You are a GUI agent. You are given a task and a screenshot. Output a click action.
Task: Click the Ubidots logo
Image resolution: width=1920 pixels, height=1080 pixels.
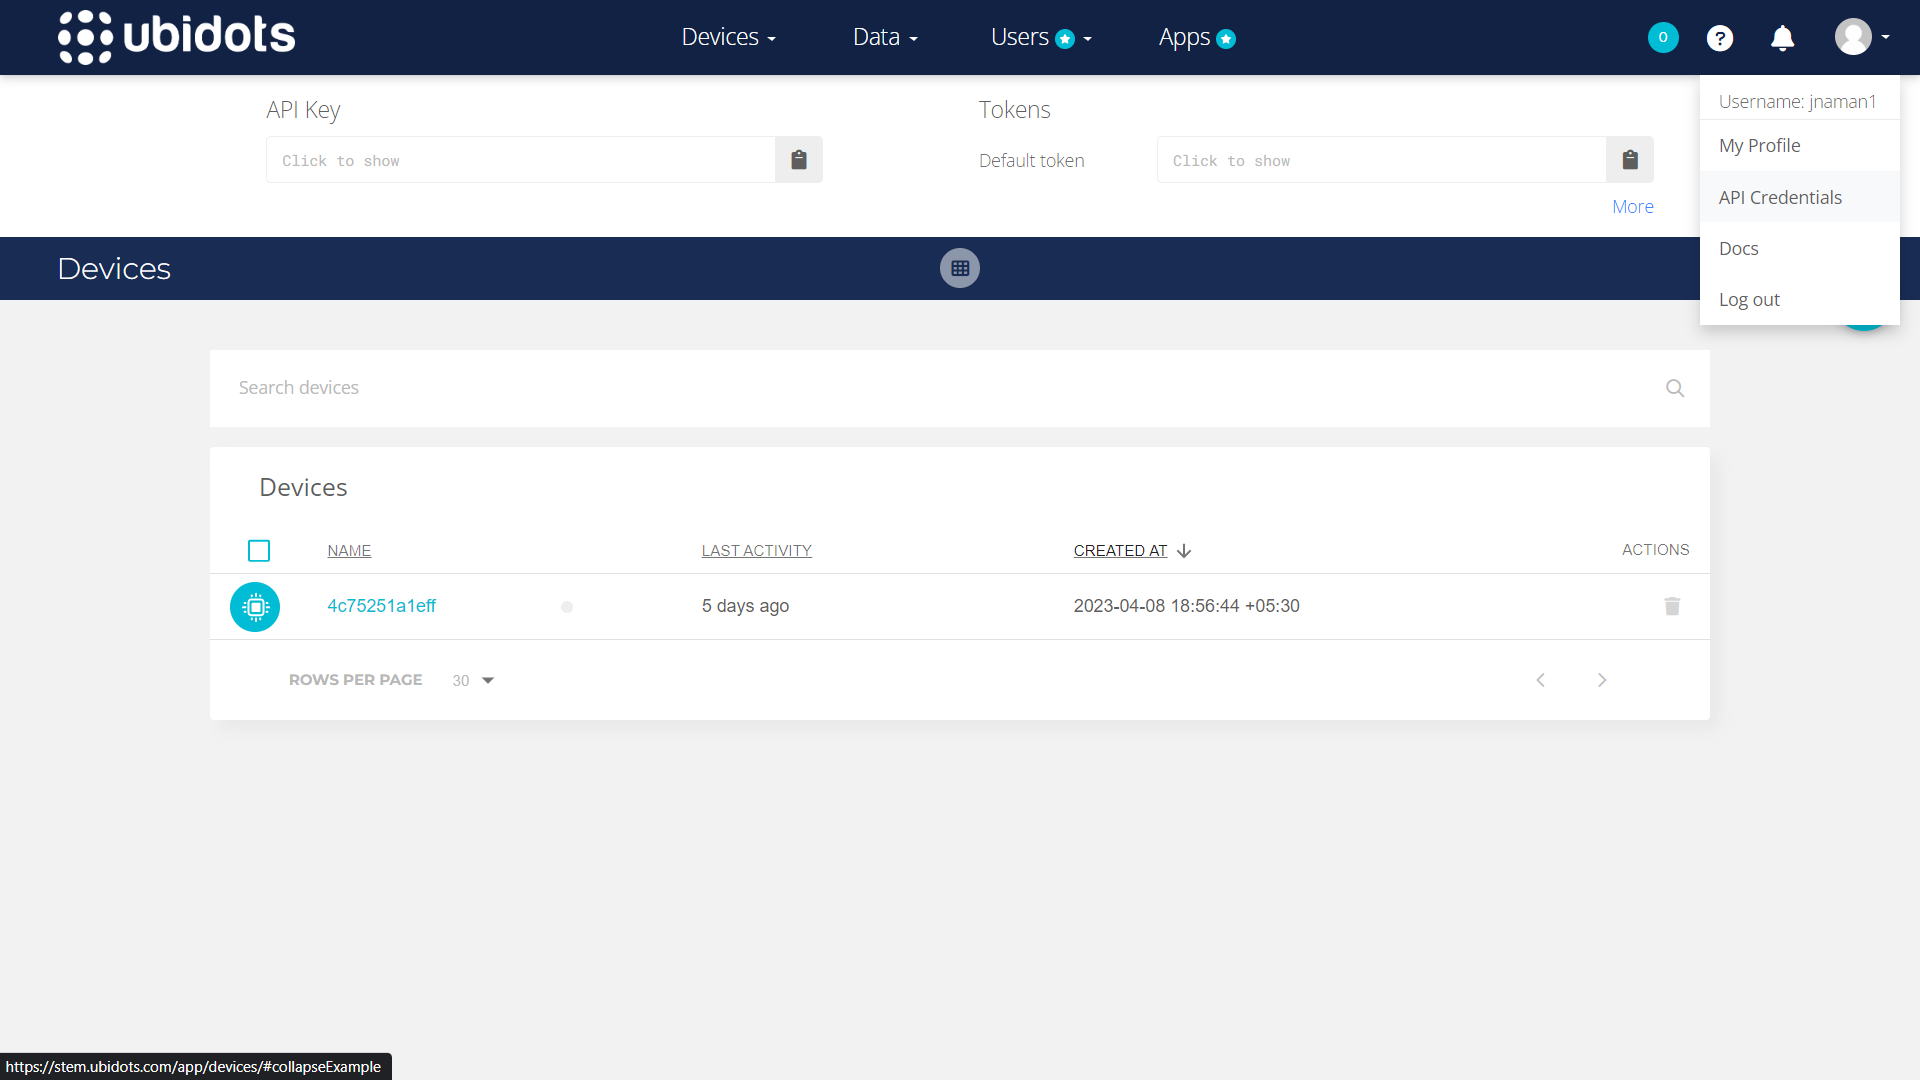177,37
